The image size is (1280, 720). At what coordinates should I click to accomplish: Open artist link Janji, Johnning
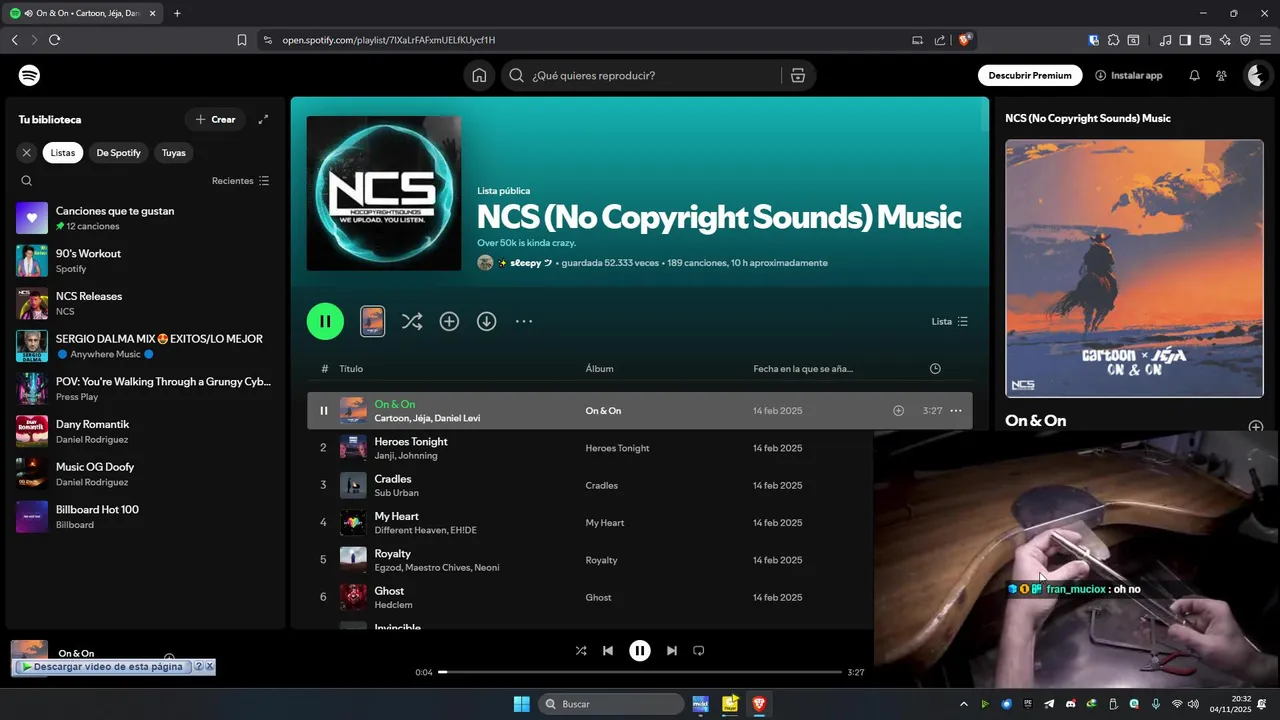[x=406, y=456]
